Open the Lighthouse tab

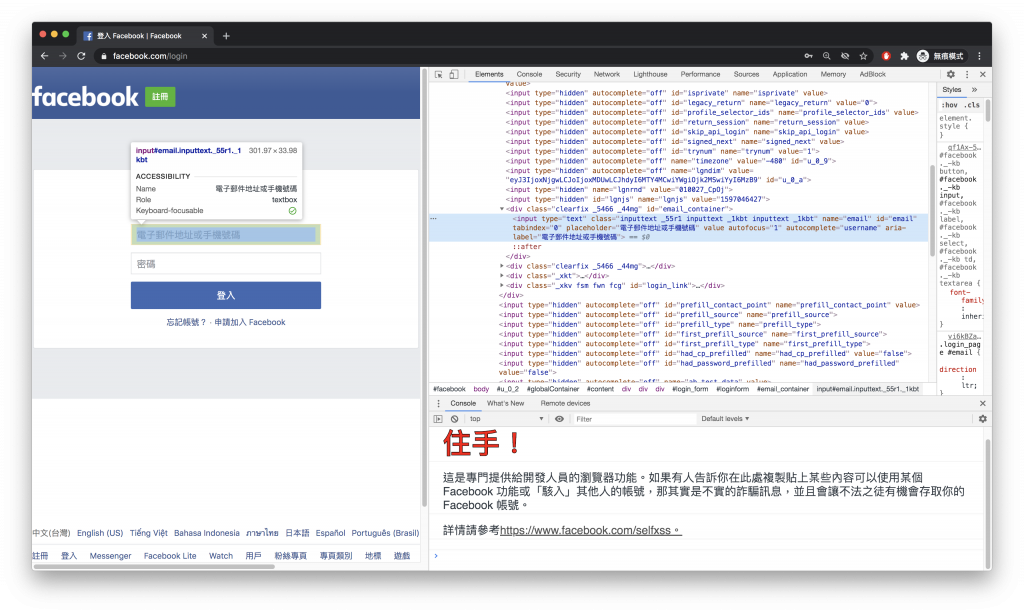[x=650, y=74]
